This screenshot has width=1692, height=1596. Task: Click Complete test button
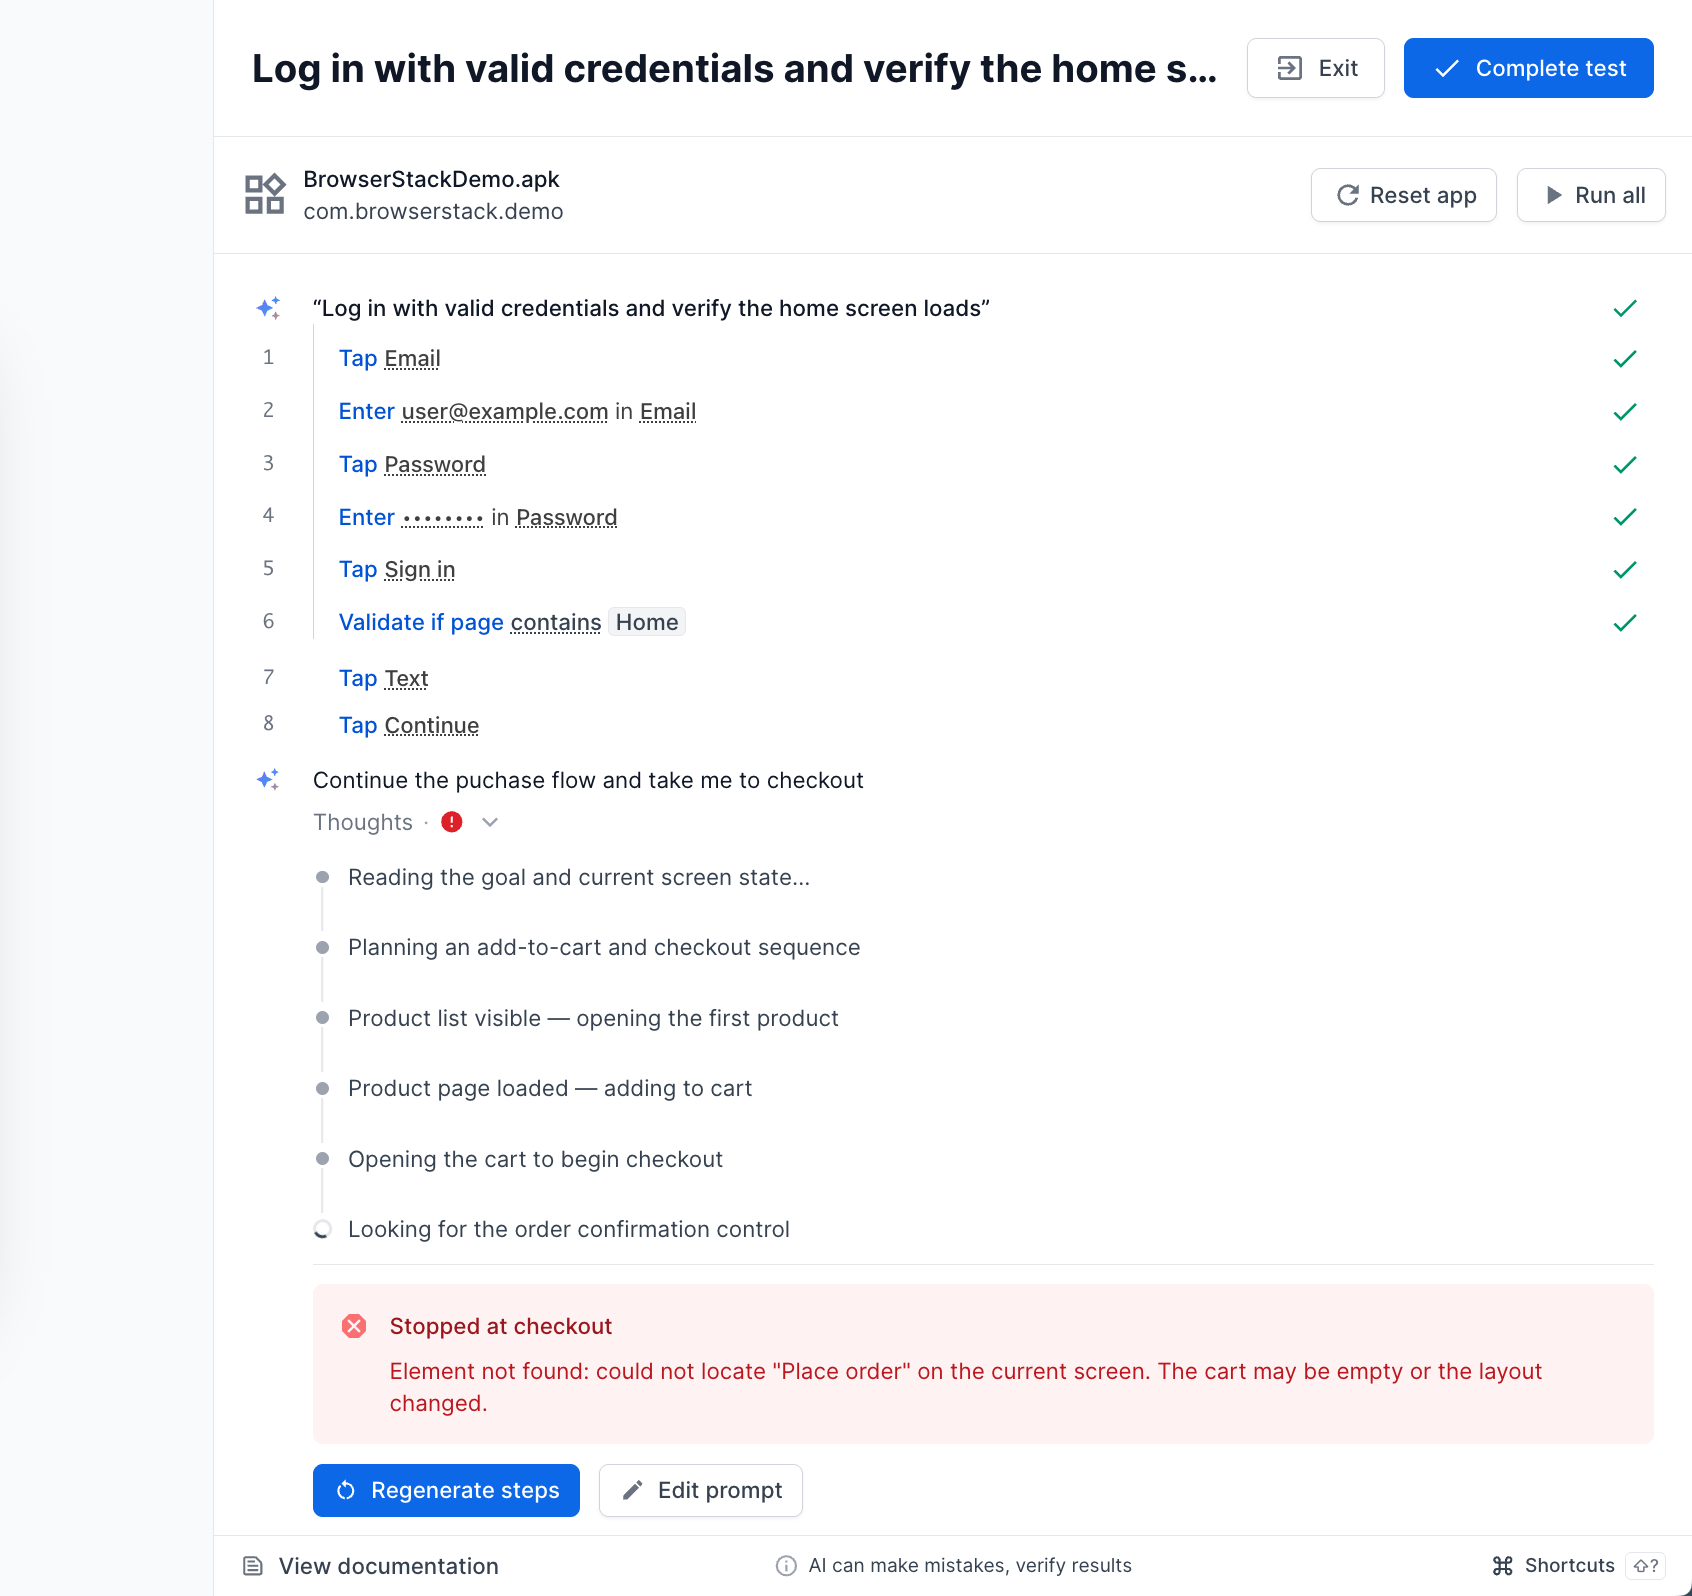(x=1529, y=68)
